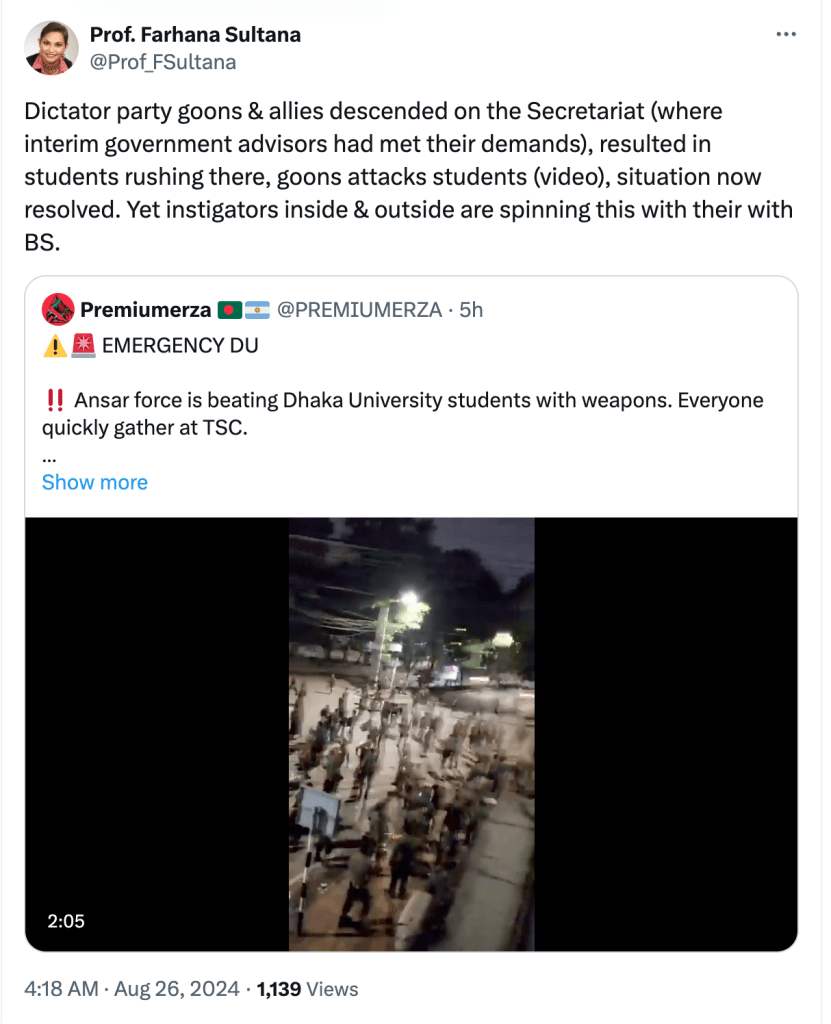Viewport: 831px width, 1024px height.
Task: Click the Argentina flag emoji
Action: [257, 310]
